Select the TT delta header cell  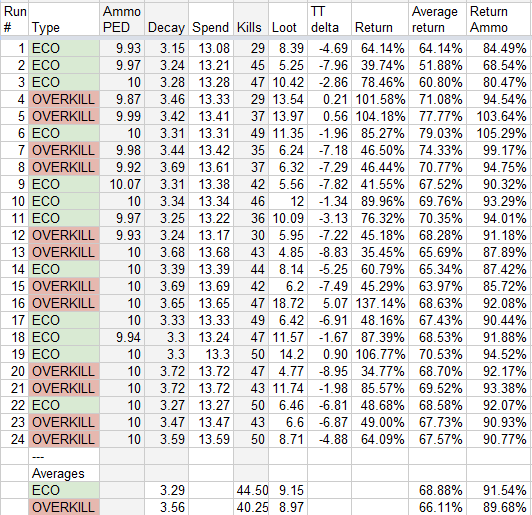click(x=329, y=19)
